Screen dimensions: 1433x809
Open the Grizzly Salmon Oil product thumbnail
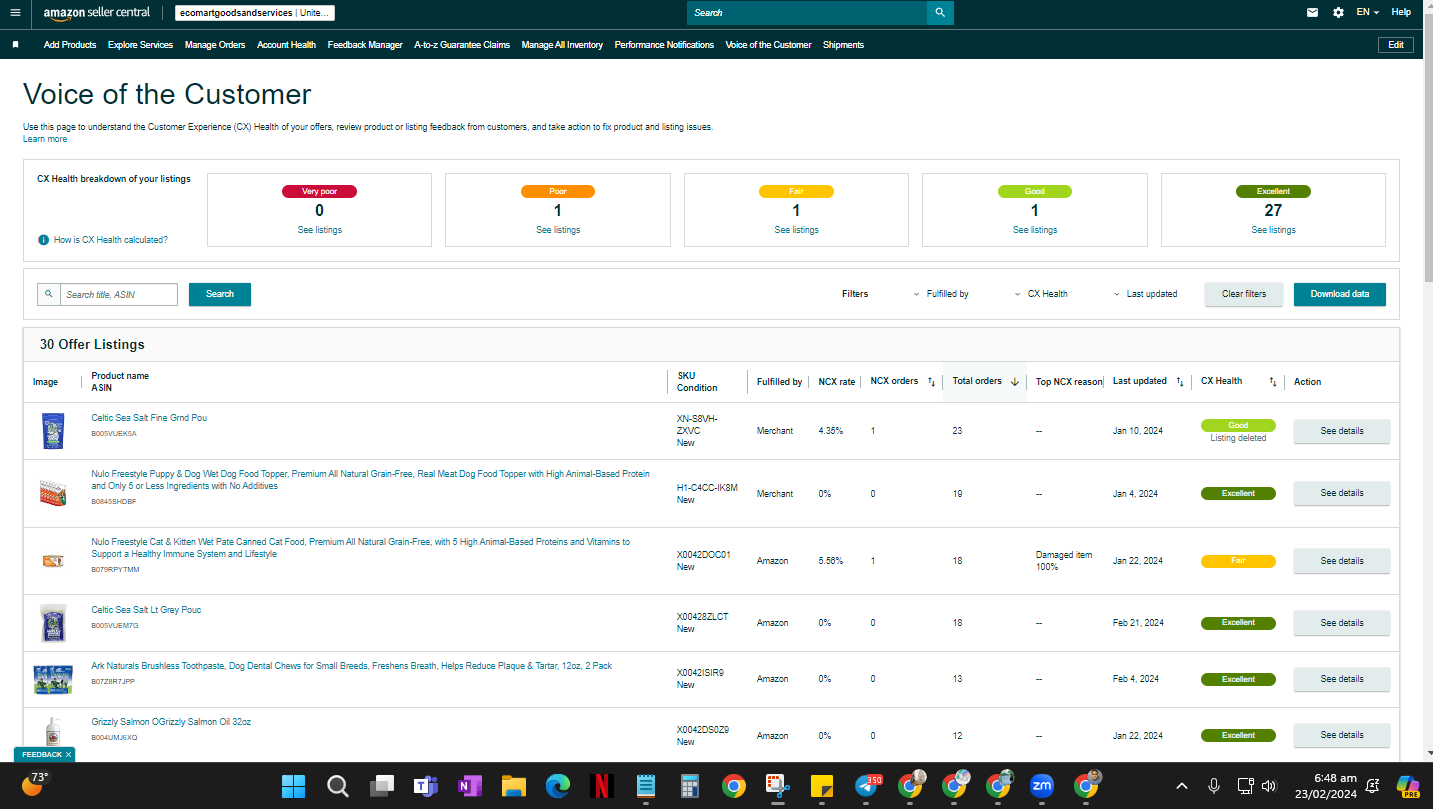coord(53,734)
